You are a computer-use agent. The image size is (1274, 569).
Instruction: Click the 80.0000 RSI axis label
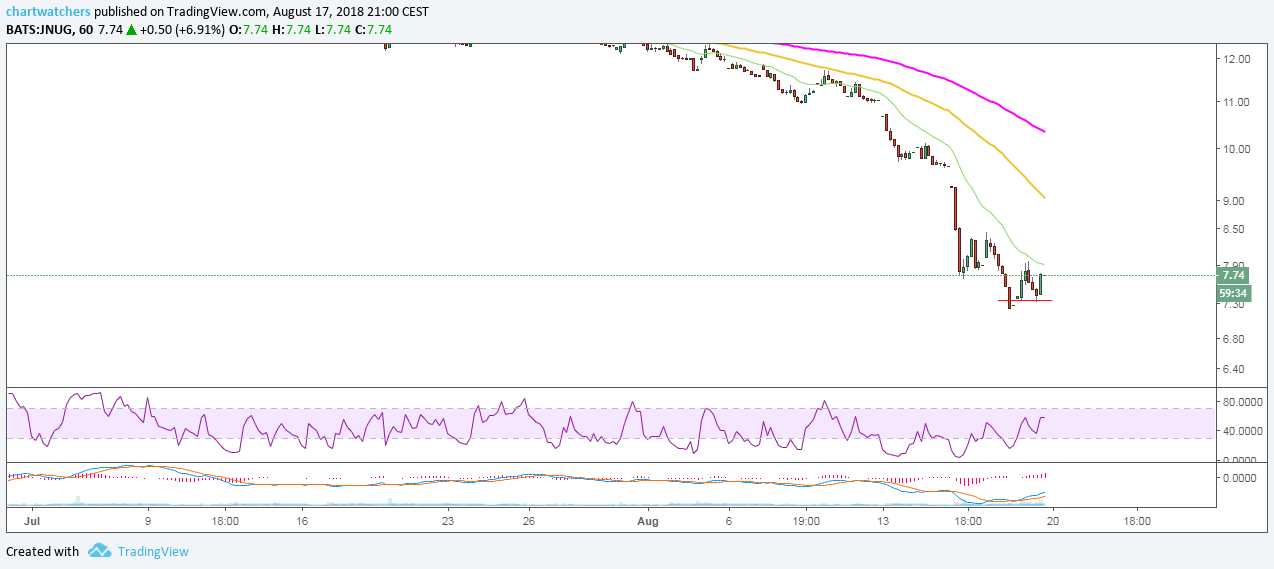[1243, 402]
